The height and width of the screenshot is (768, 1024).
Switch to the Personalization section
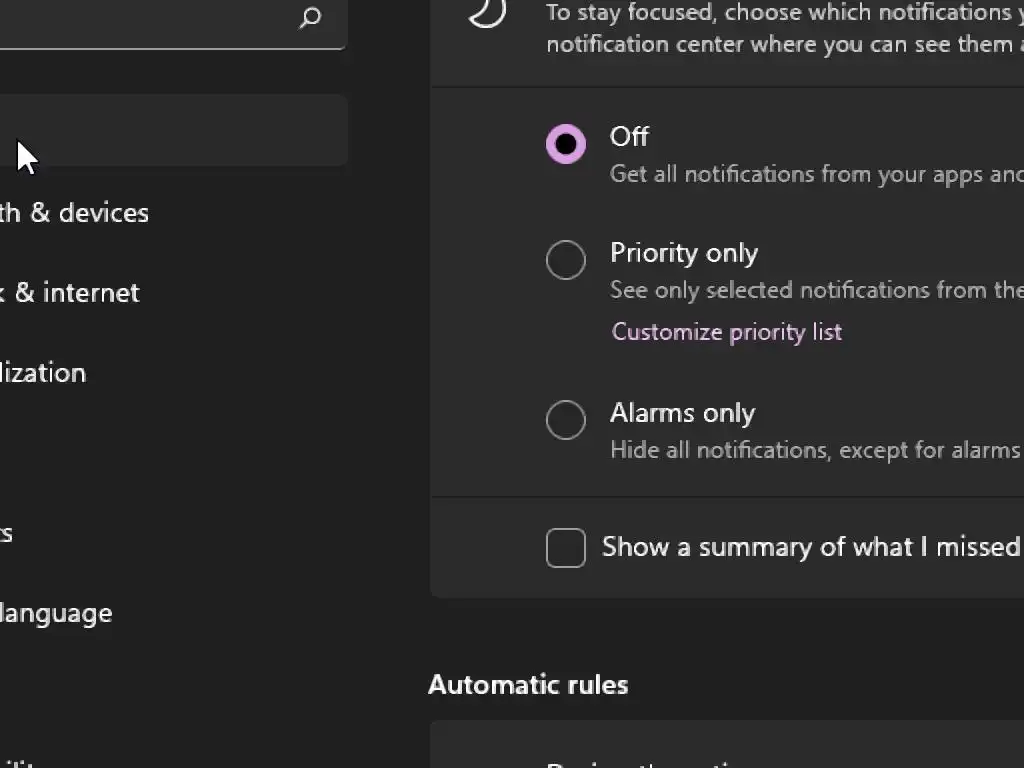[43, 373]
